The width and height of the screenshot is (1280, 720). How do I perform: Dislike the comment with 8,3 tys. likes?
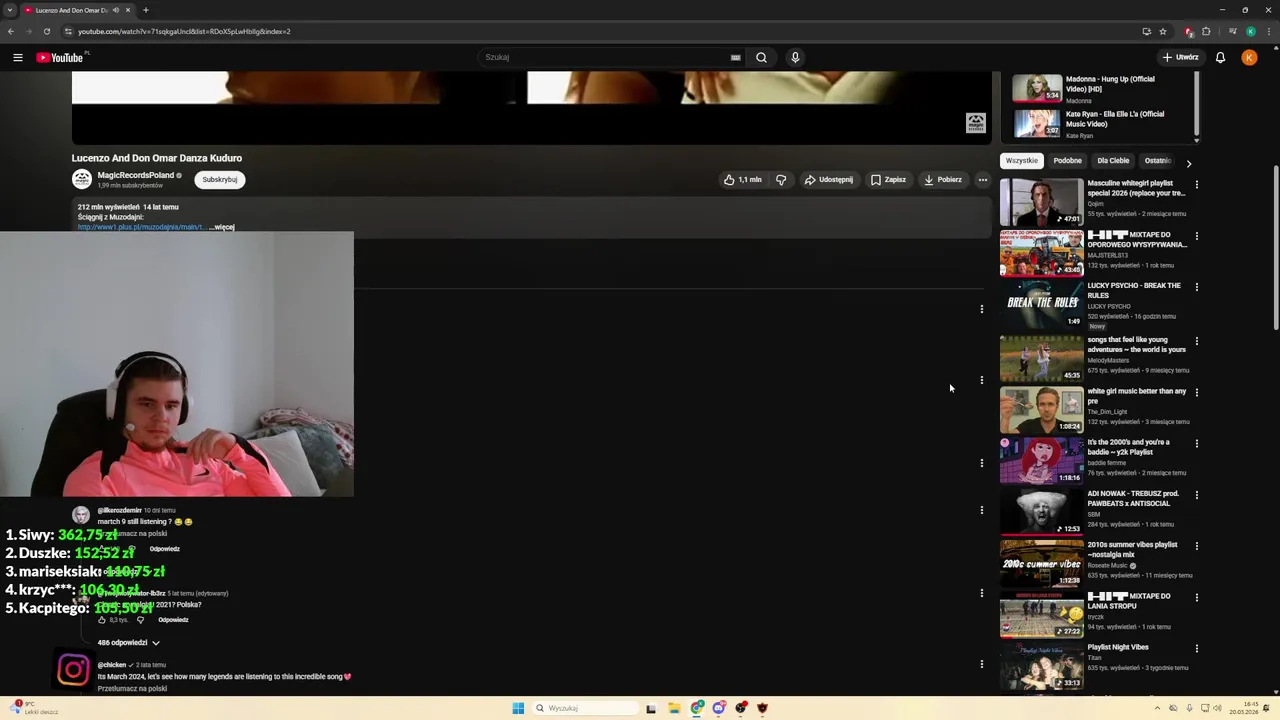click(x=140, y=620)
